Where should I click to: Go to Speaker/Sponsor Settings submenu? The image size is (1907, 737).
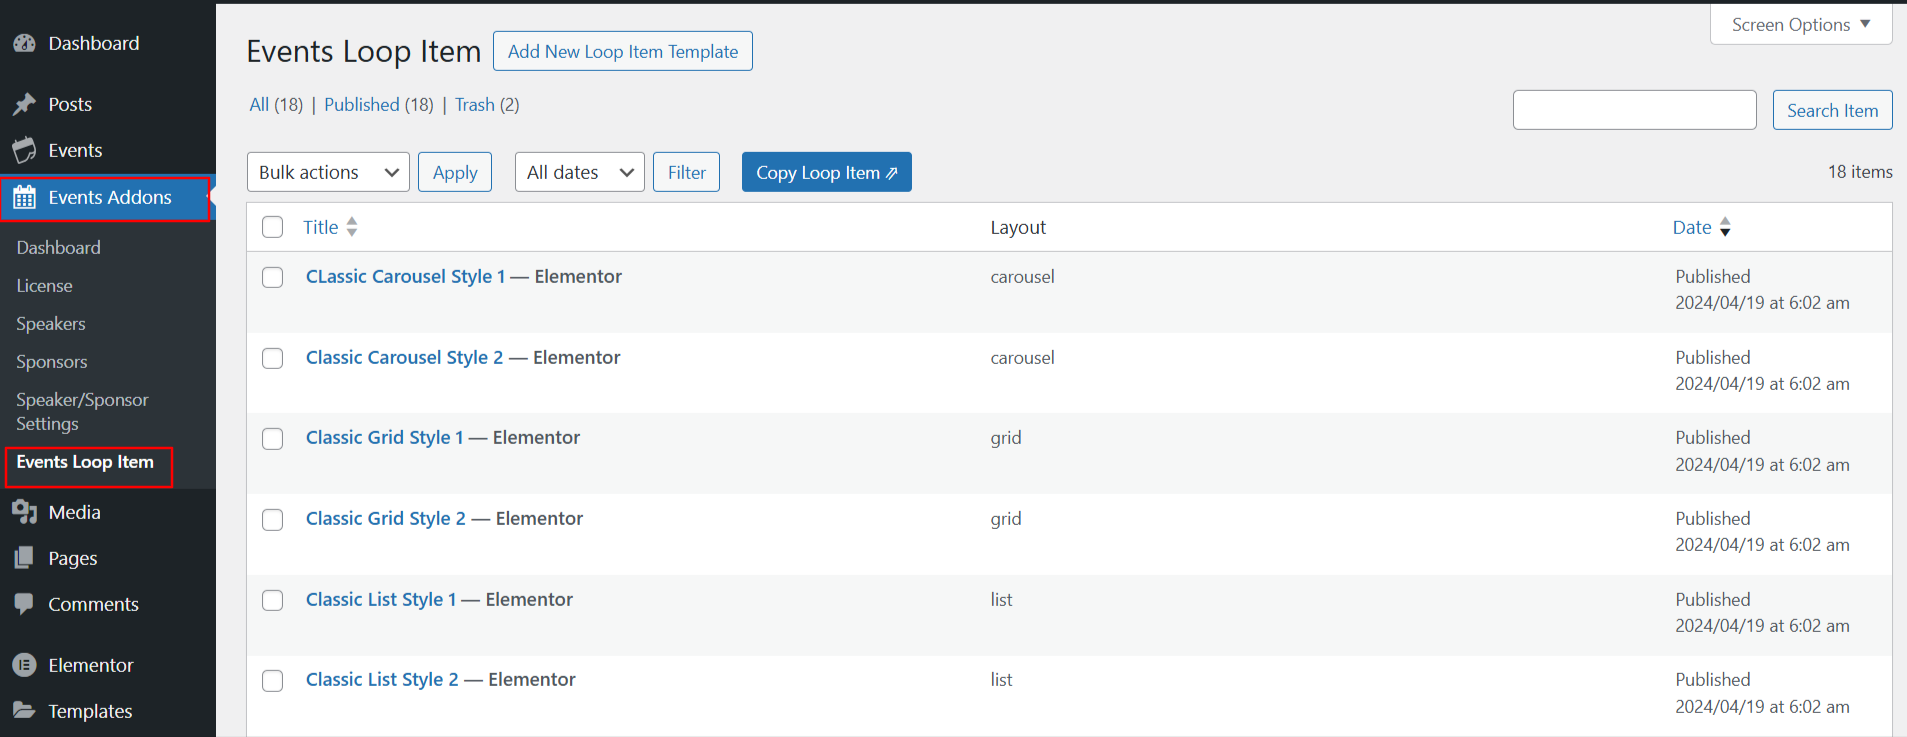click(82, 411)
